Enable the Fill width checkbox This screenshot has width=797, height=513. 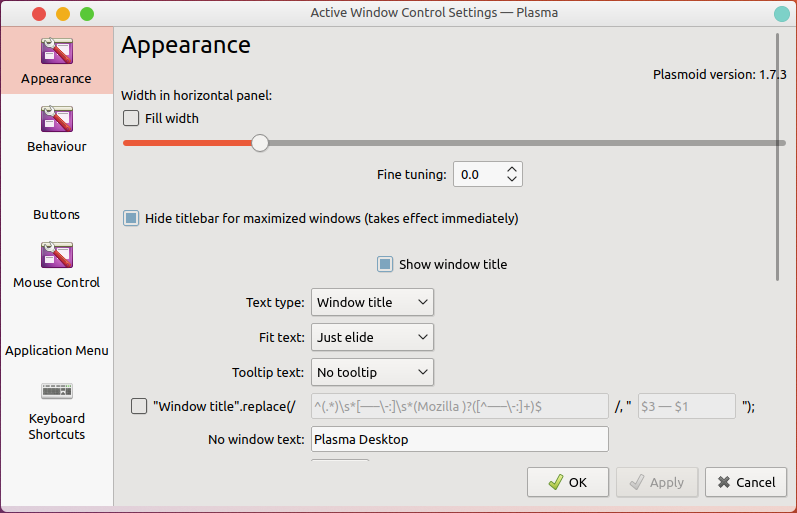[131, 118]
